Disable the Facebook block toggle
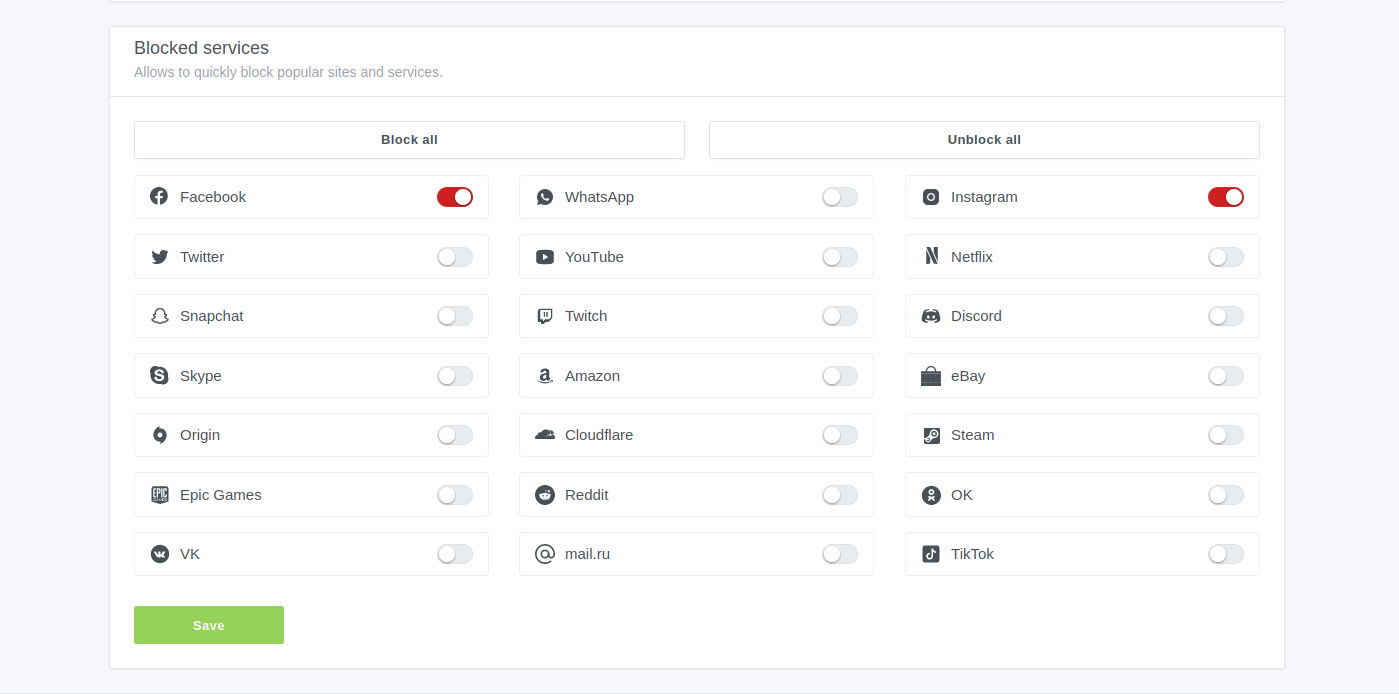This screenshot has height=694, width=1399. tap(455, 197)
